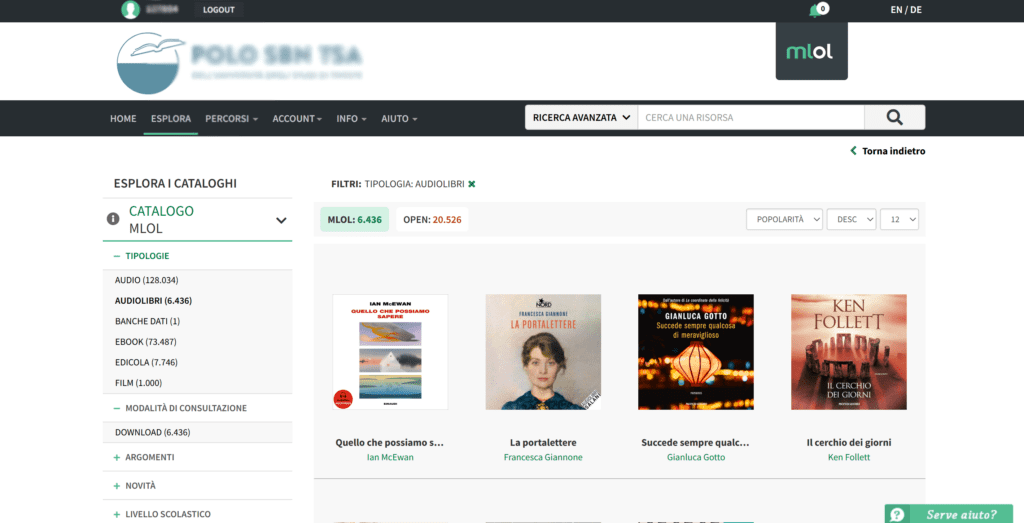Collapse the Tipologie filter section
Viewport: 1024px width, 523px height.
pyautogui.click(x=146, y=256)
